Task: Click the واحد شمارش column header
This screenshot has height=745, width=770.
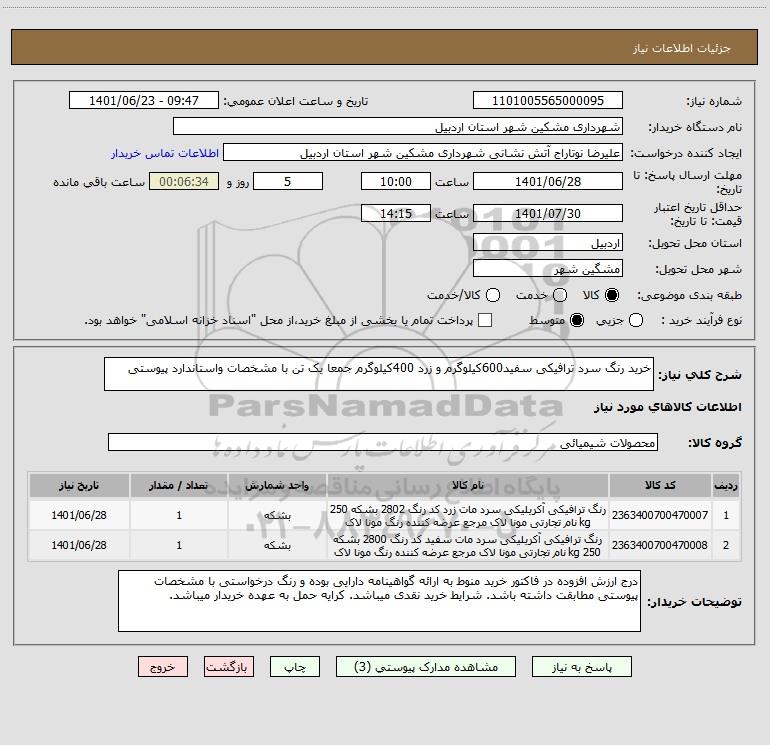Action: pos(277,485)
